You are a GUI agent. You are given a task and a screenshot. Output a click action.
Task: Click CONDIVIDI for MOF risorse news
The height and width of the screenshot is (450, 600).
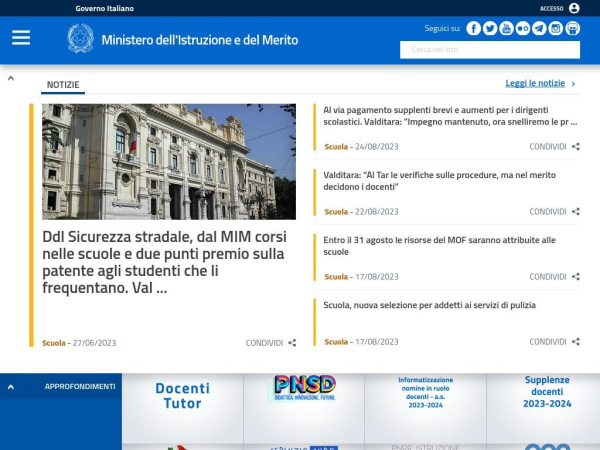pos(548,277)
